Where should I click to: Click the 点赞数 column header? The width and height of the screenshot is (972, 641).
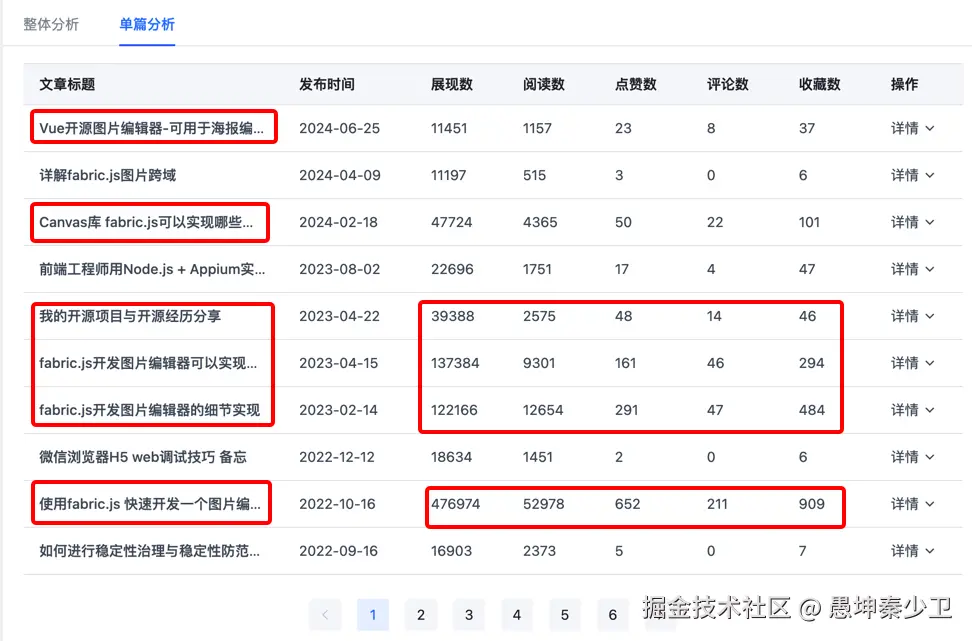[636, 84]
